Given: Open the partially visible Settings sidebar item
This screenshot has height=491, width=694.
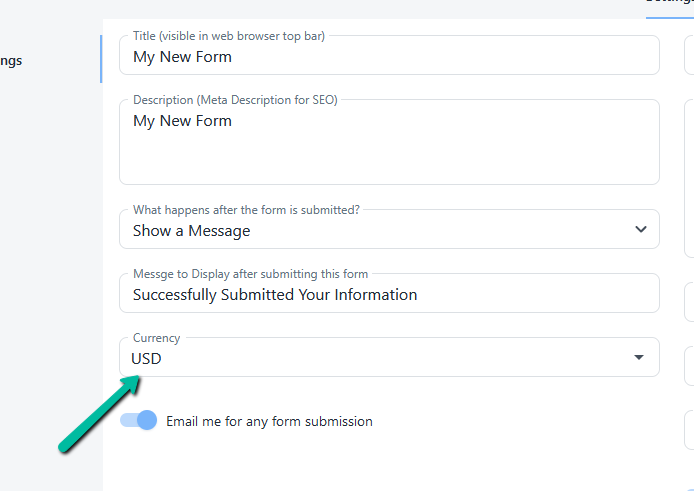Looking at the screenshot, I should (x=10, y=61).
